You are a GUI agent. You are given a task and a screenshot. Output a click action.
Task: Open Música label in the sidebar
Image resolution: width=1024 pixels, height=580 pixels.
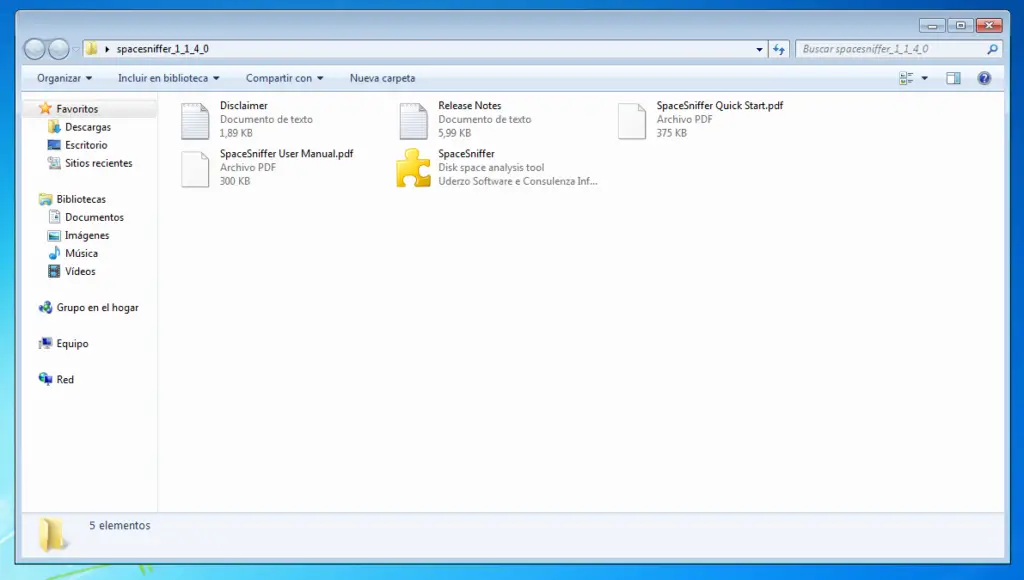81,253
